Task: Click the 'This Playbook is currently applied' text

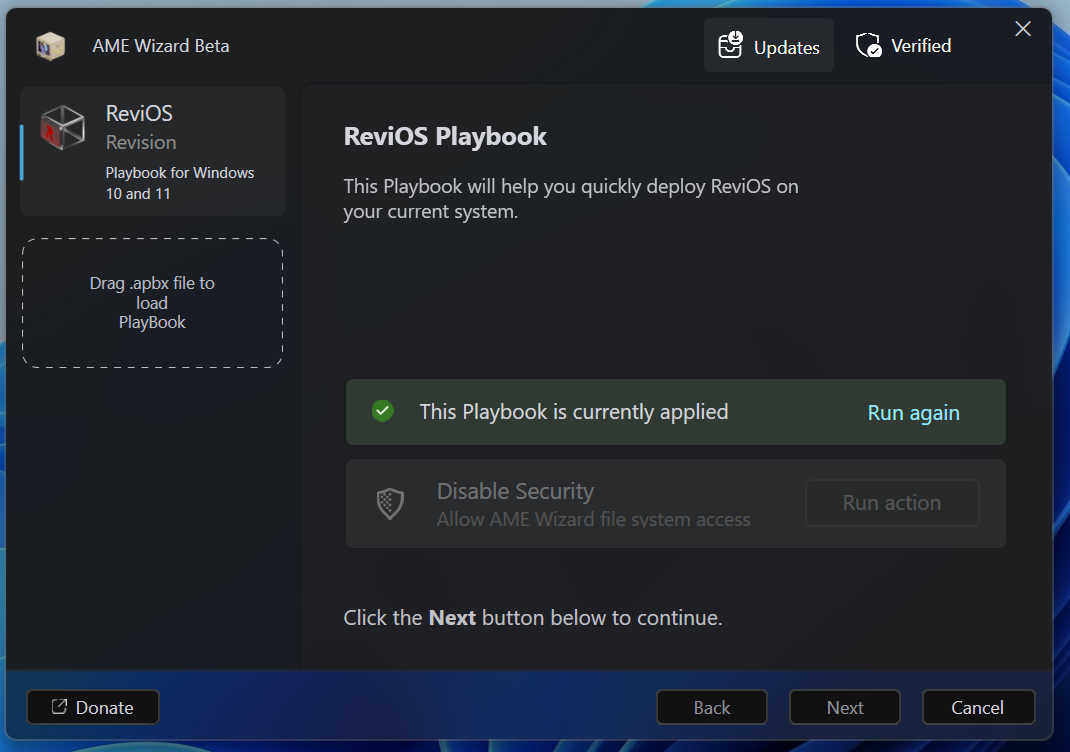Action: pos(574,411)
